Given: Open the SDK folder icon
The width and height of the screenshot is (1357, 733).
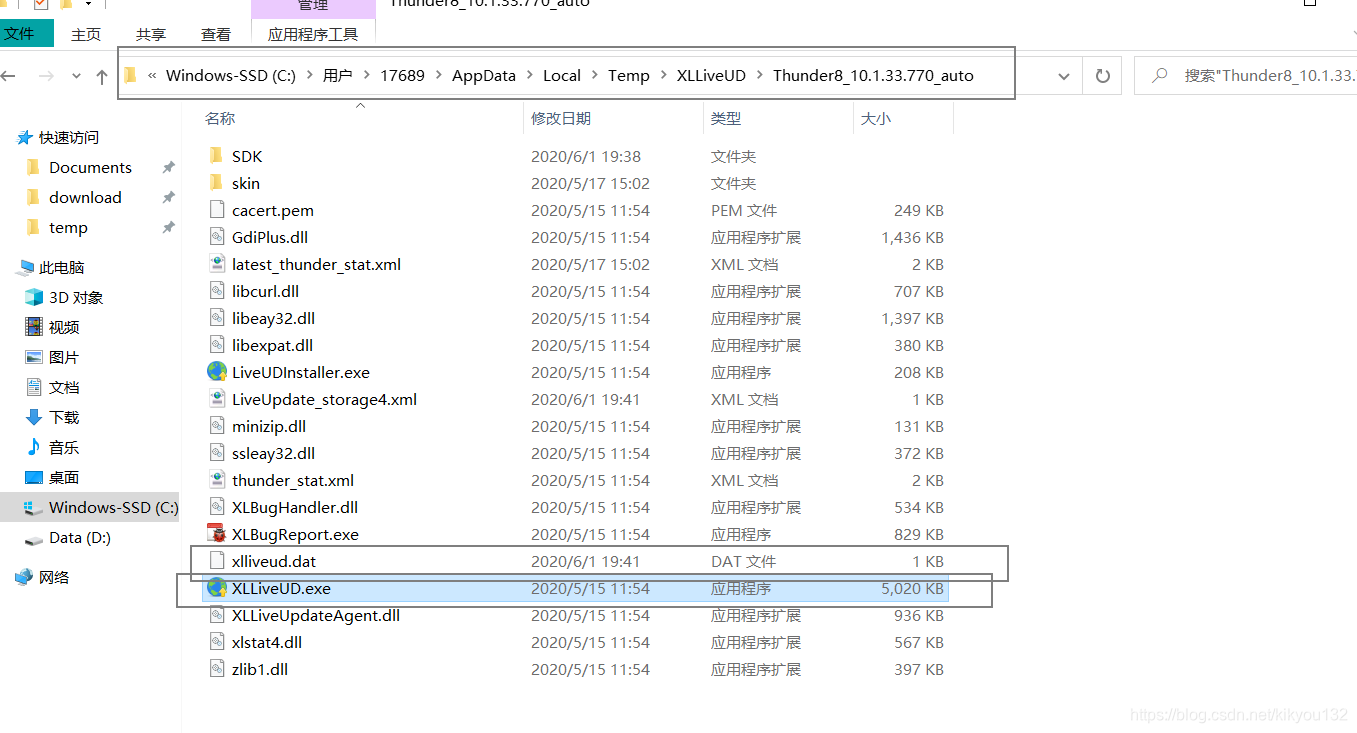Looking at the screenshot, I should click(x=216, y=156).
